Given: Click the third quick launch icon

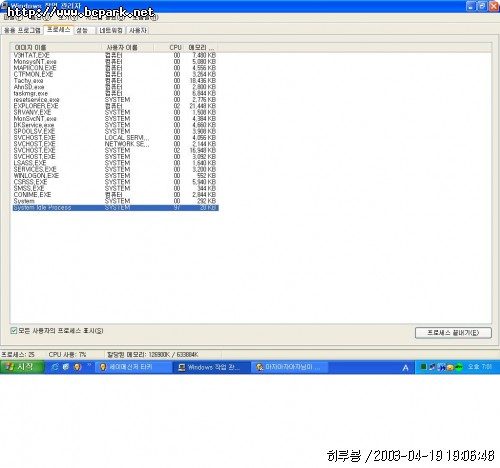Looking at the screenshot, I should tap(77, 367).
